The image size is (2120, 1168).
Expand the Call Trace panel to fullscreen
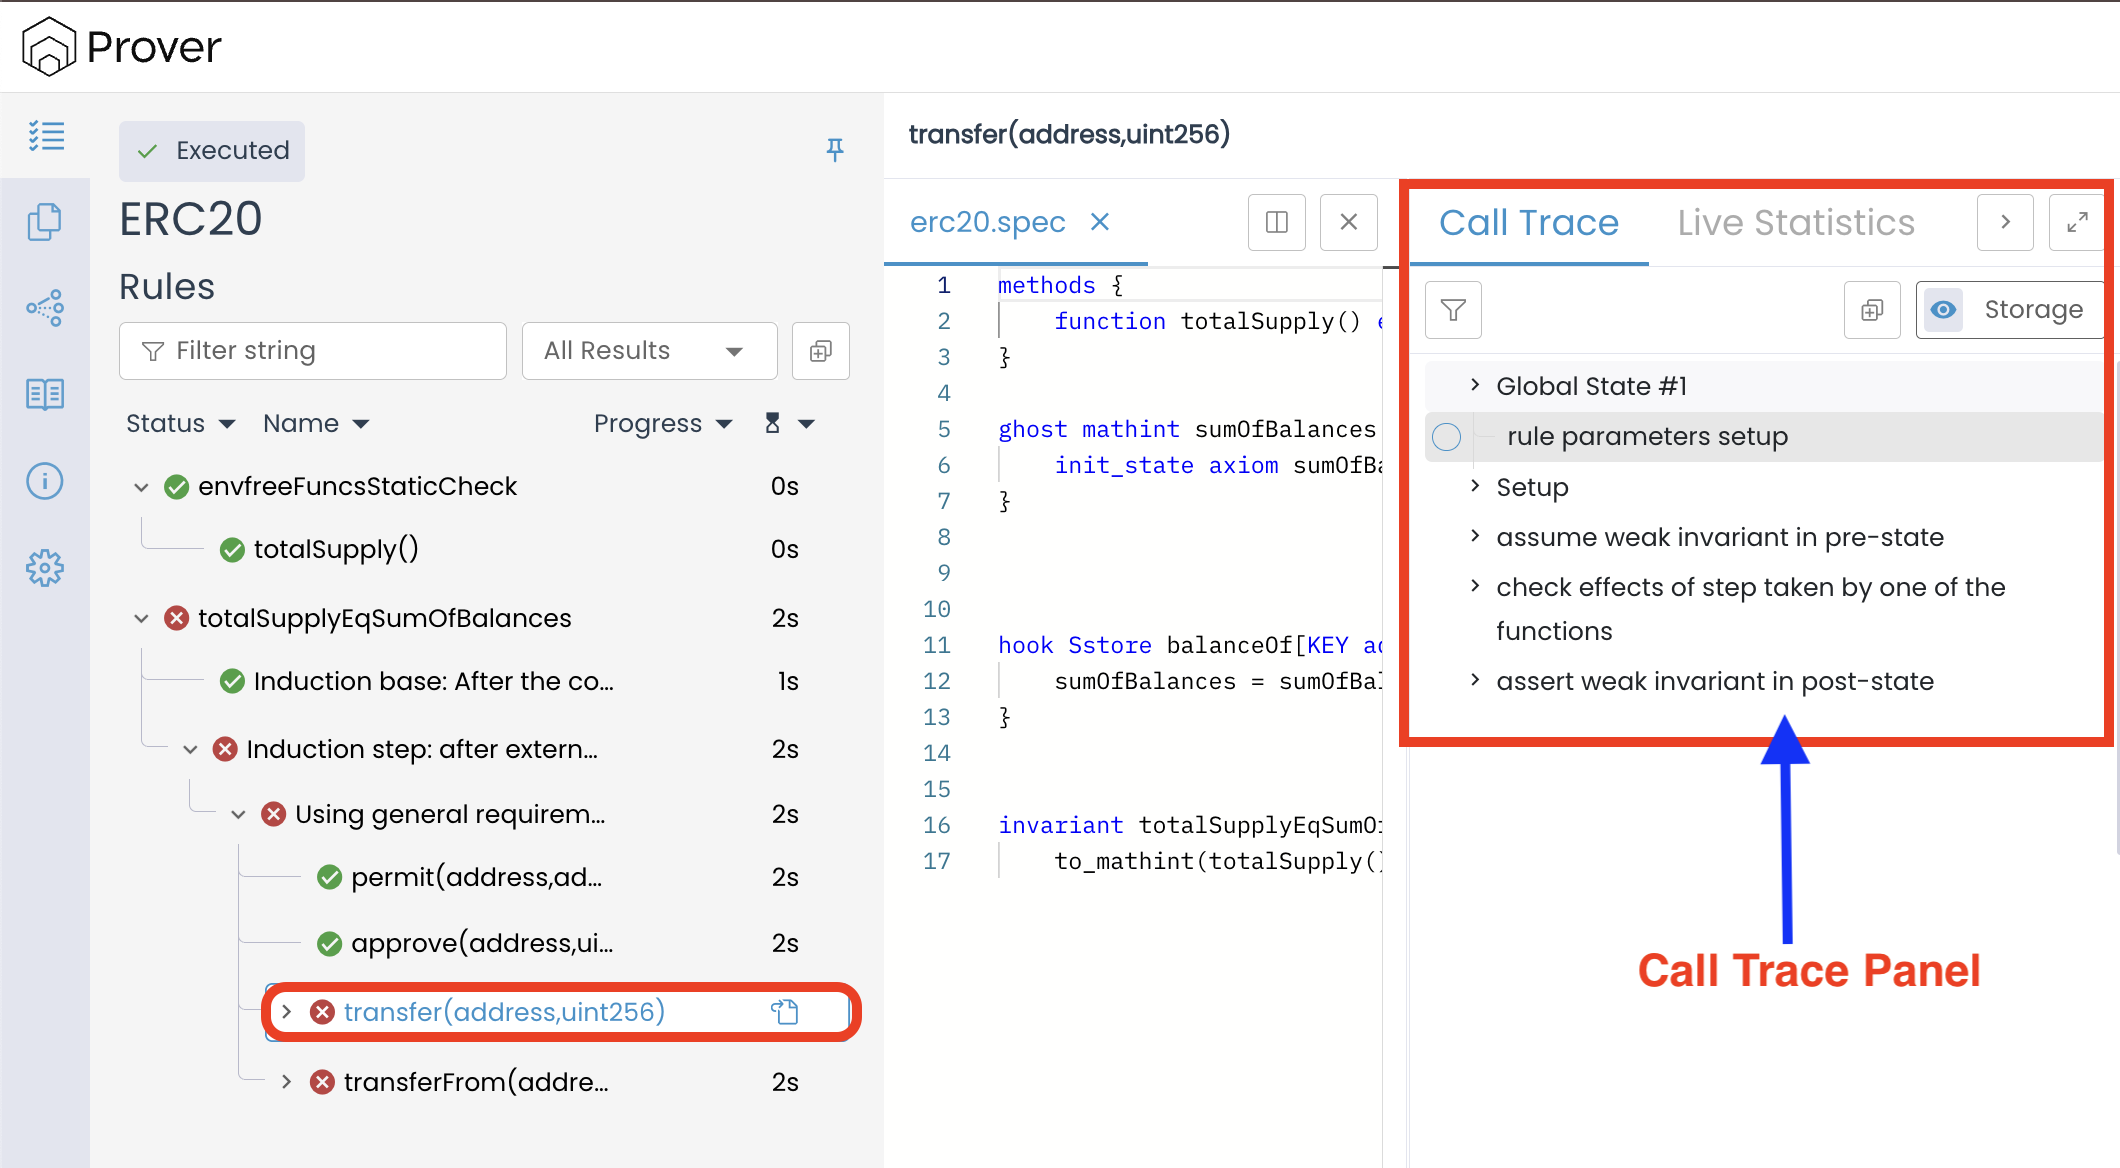(x=2077, y=222)
